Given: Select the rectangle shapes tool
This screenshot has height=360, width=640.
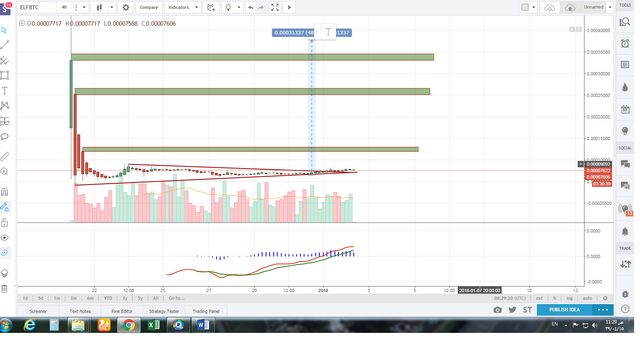Looking at the screenshot, I should click(x=4, y=76).
